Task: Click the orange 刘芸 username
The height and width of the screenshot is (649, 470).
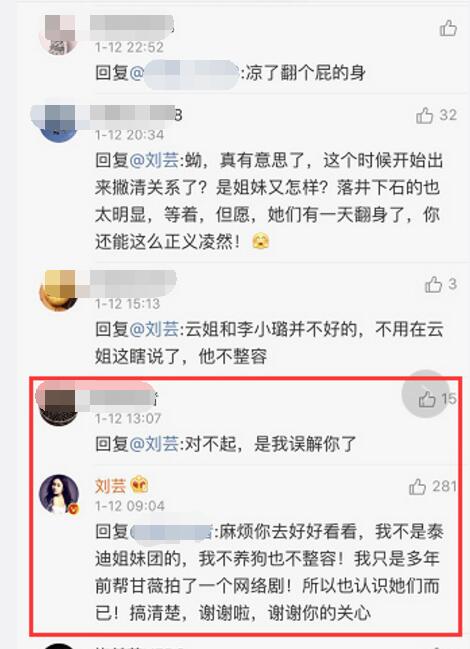Action: click(x=110, y=486)
